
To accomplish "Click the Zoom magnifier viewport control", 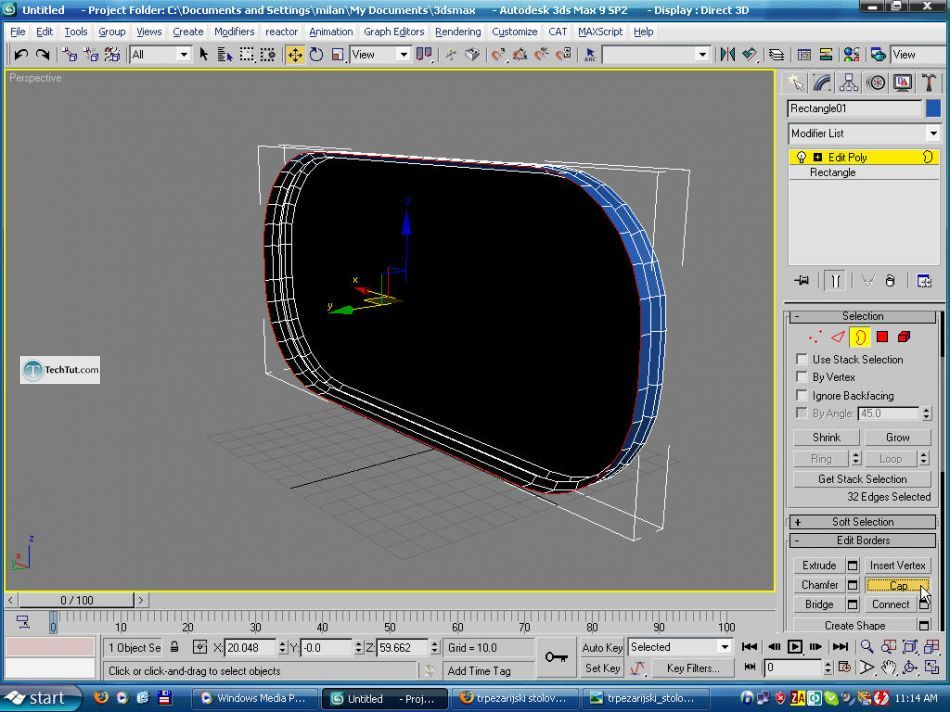I will [867, 647].
